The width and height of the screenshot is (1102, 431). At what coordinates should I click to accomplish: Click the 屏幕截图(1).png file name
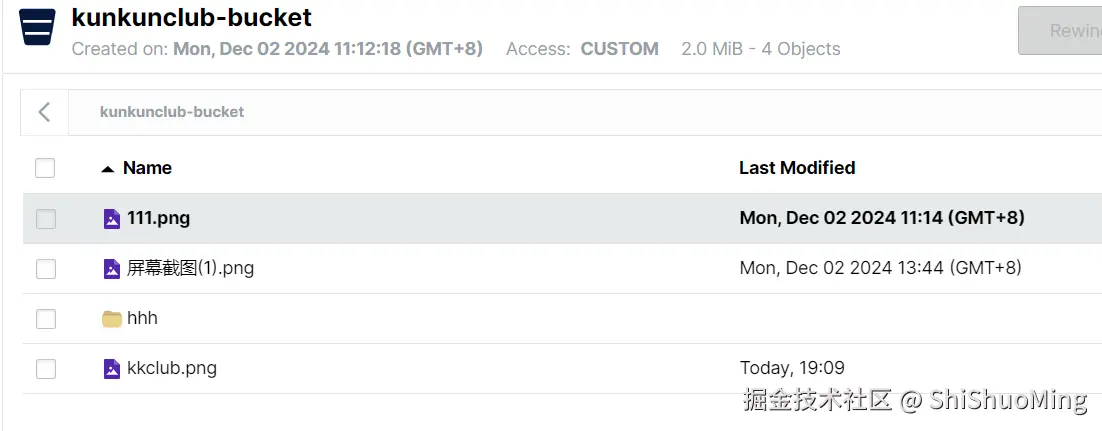[191, 268]
